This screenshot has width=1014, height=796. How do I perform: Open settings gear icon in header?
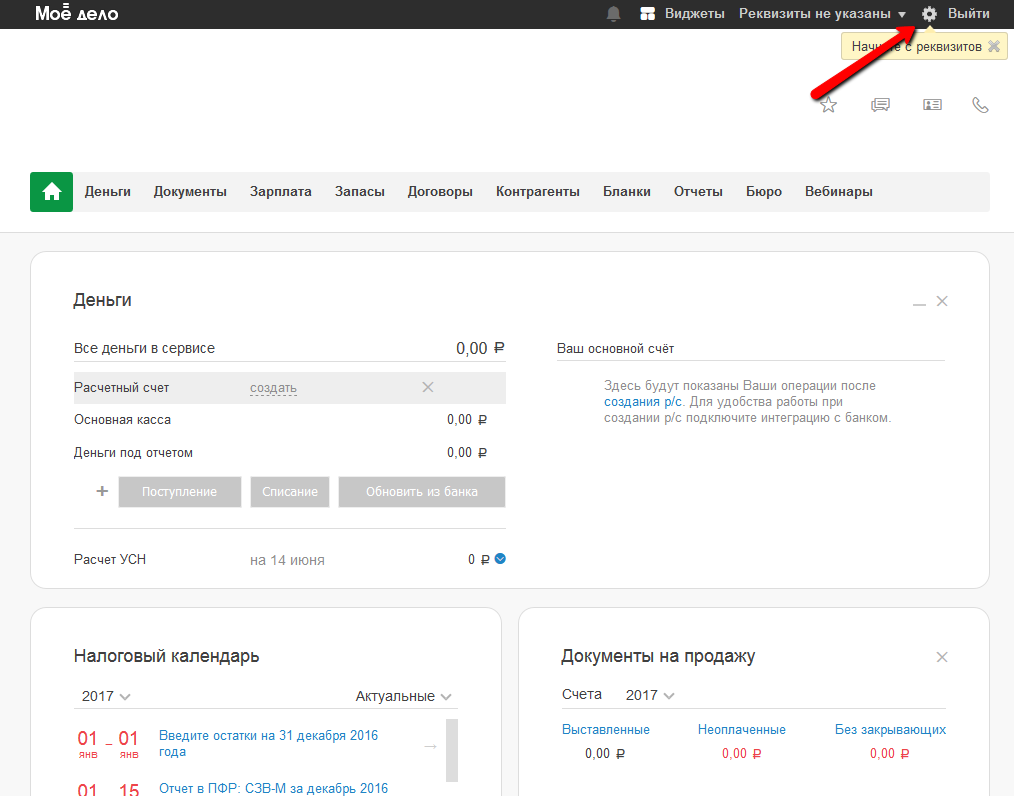929,14
